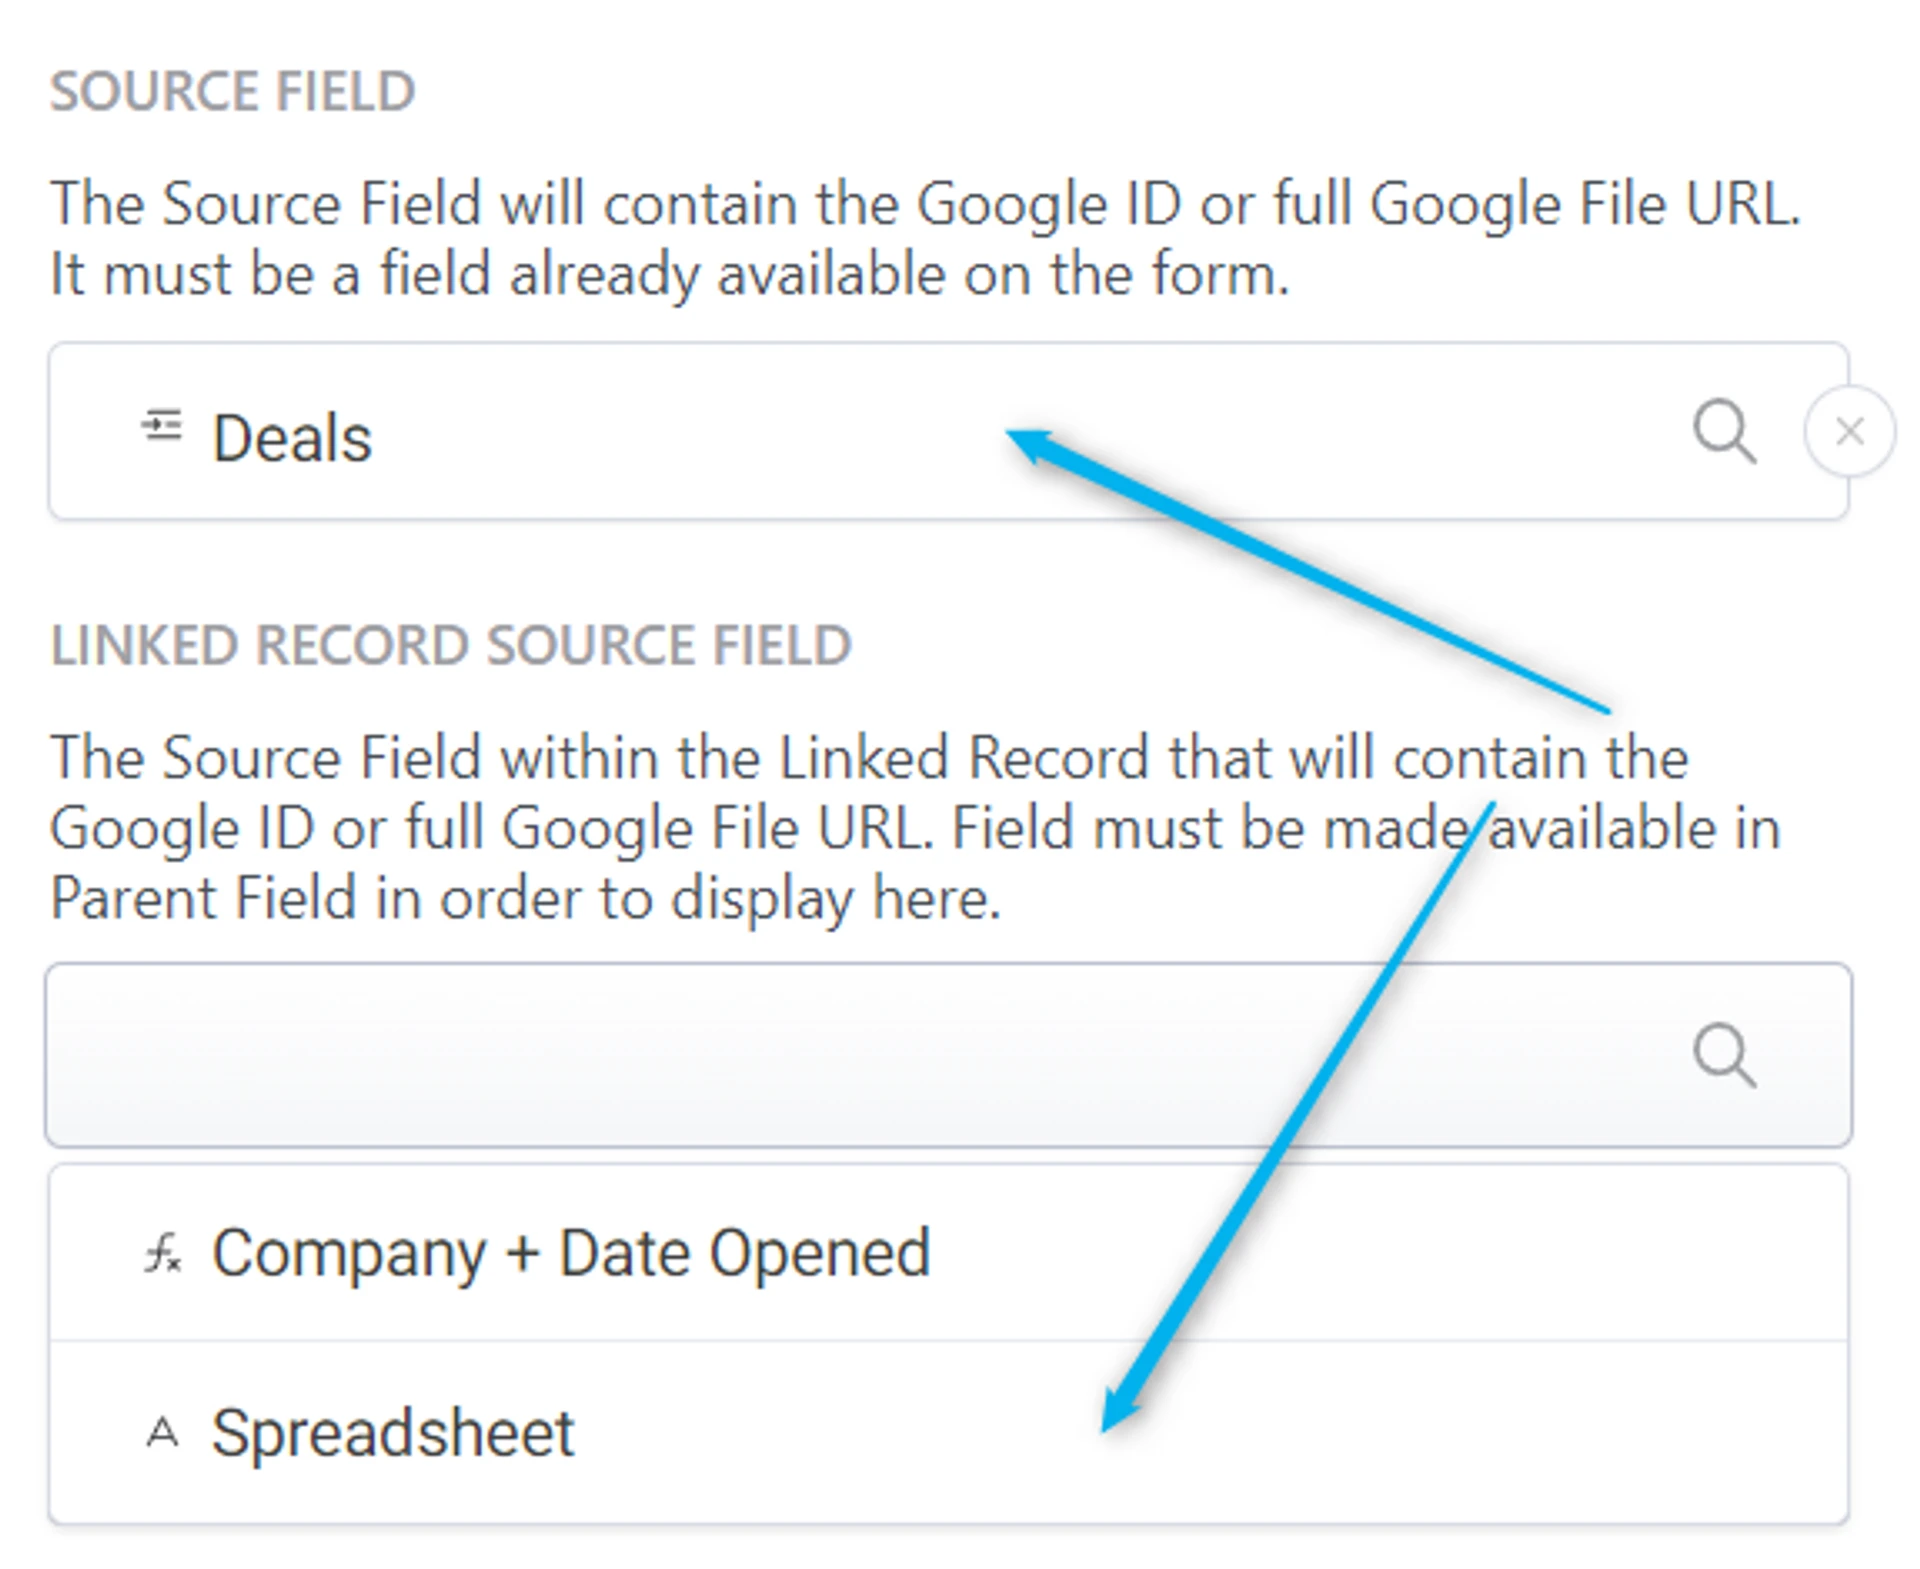Select Company + Date Opened from the list
Screen dimensions: 1920x1569
(x=570, y=1252)
